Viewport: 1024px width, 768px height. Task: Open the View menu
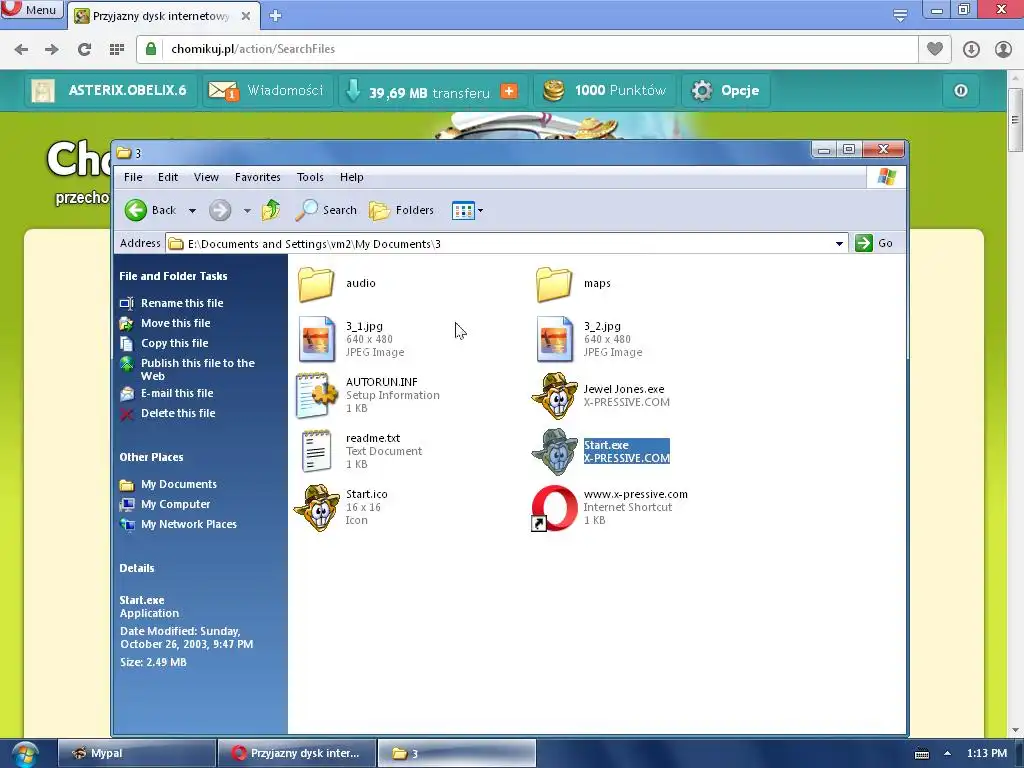coord(206,177)
